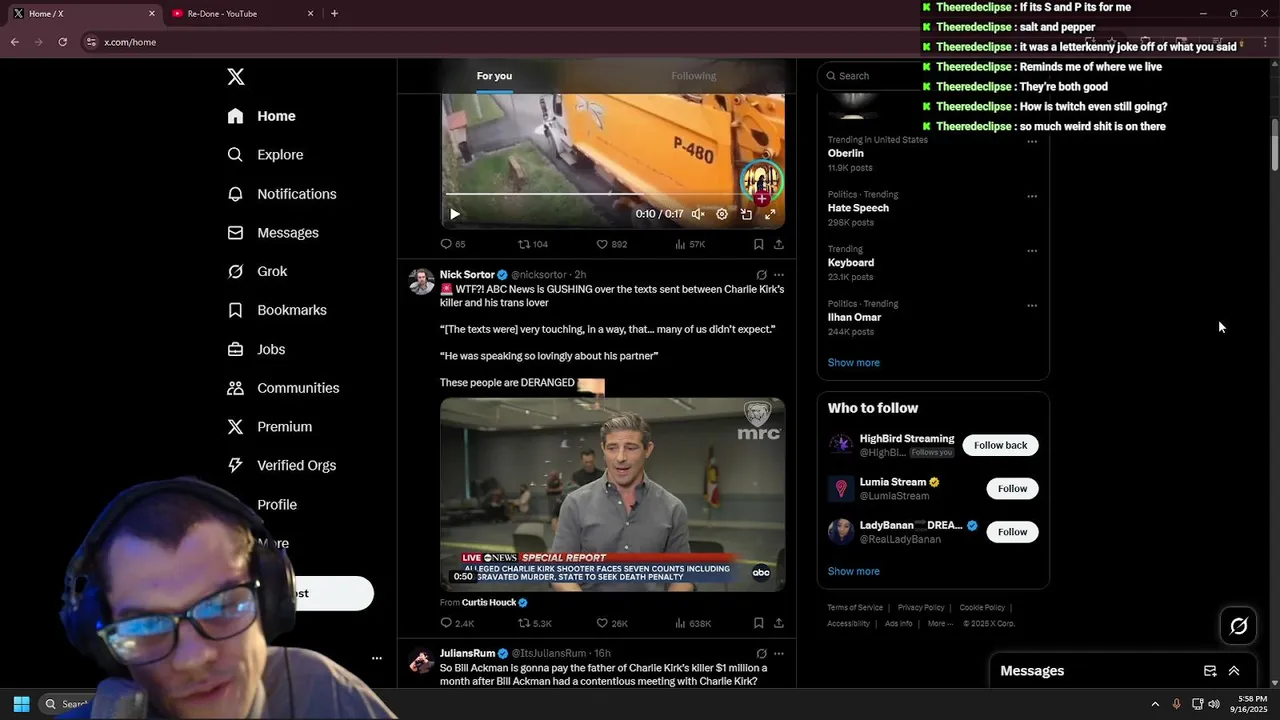Open a new browser tab
Image resolution: width=1280 pixels, height=720 pixels.
(334, 13)
